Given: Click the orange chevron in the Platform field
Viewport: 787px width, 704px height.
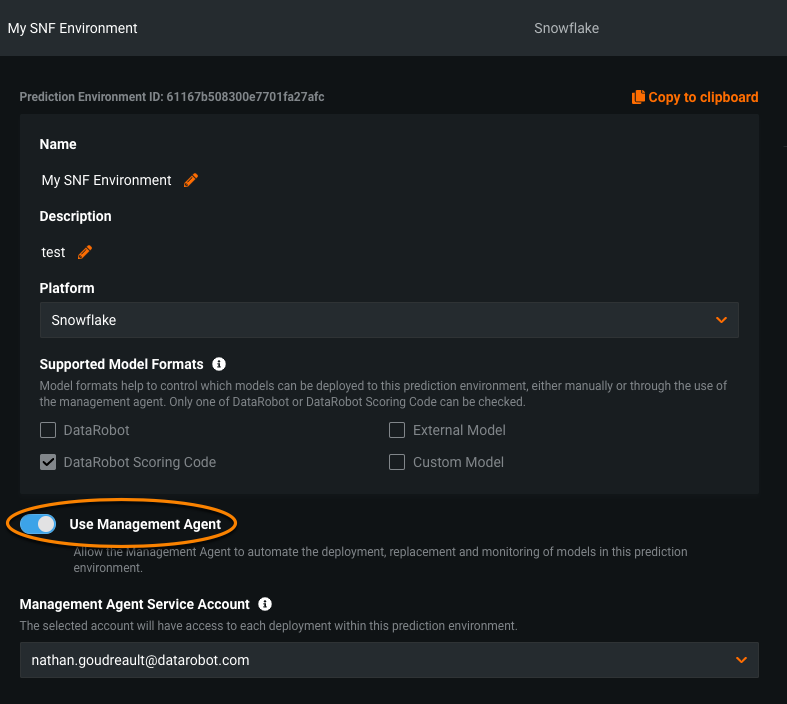Looking at the screenshot, I should (721, 320).
